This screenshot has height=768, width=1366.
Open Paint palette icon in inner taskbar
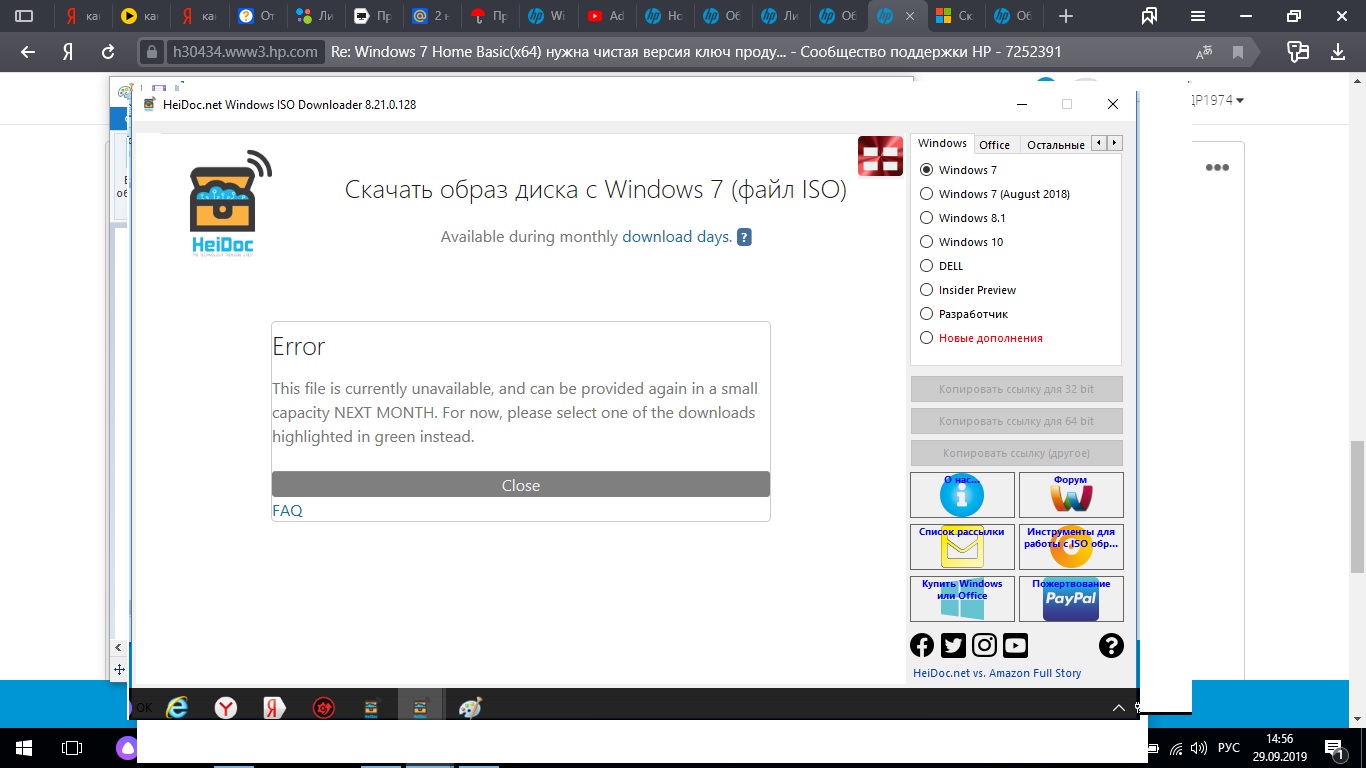(x=470, y=708)
